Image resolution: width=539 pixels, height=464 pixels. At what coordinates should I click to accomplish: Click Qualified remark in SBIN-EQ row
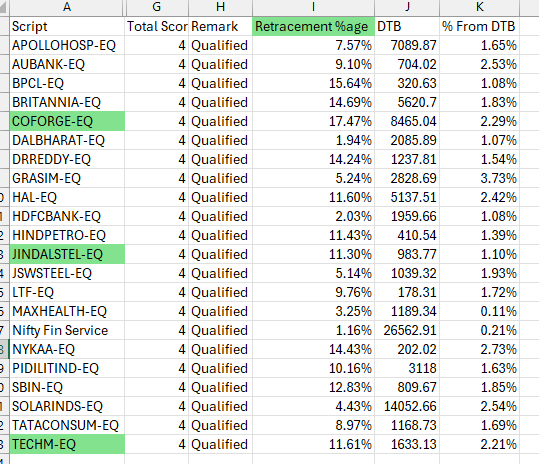click(220, 388)
